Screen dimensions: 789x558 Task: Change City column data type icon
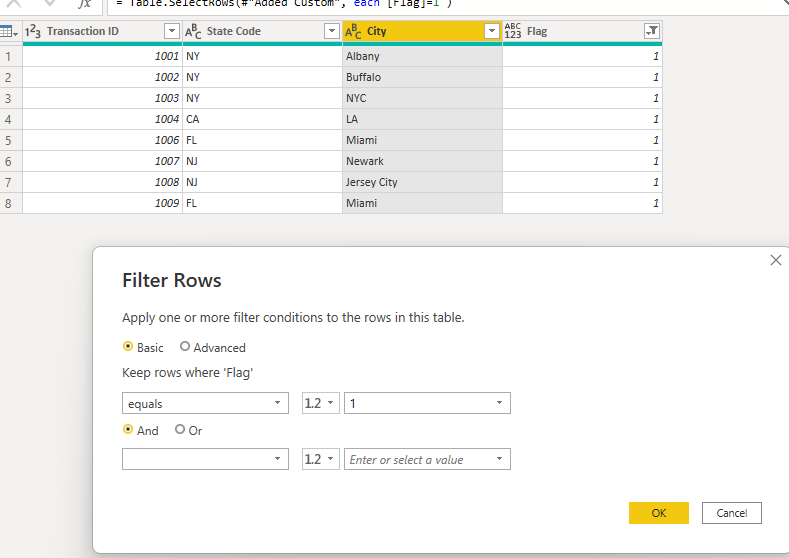pyautogui.click(x=353, y=31)
